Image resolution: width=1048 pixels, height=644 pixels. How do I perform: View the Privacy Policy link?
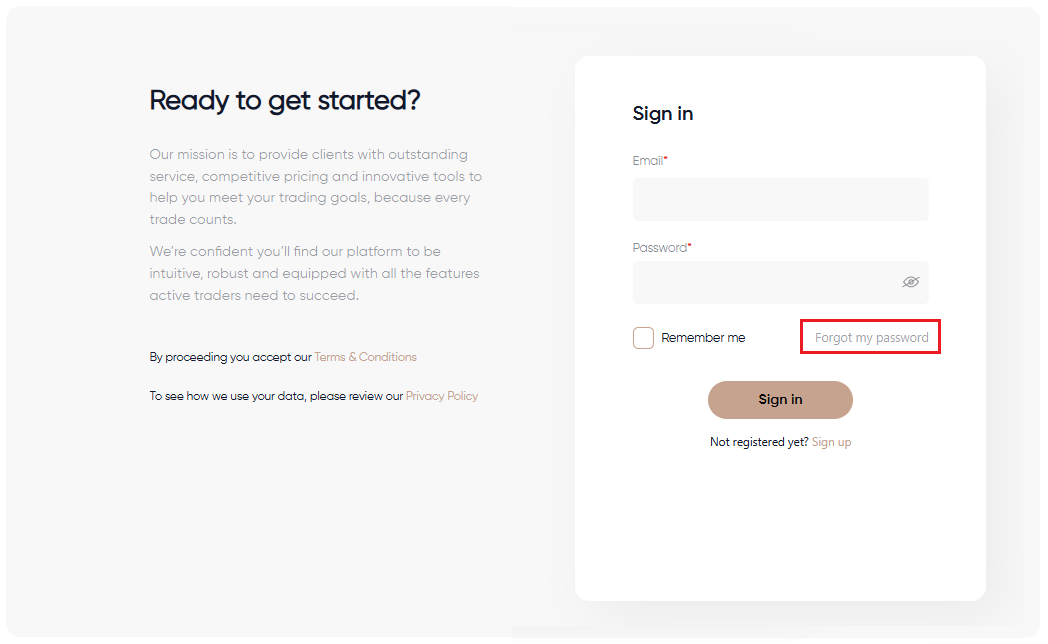[x=442, y=395]
